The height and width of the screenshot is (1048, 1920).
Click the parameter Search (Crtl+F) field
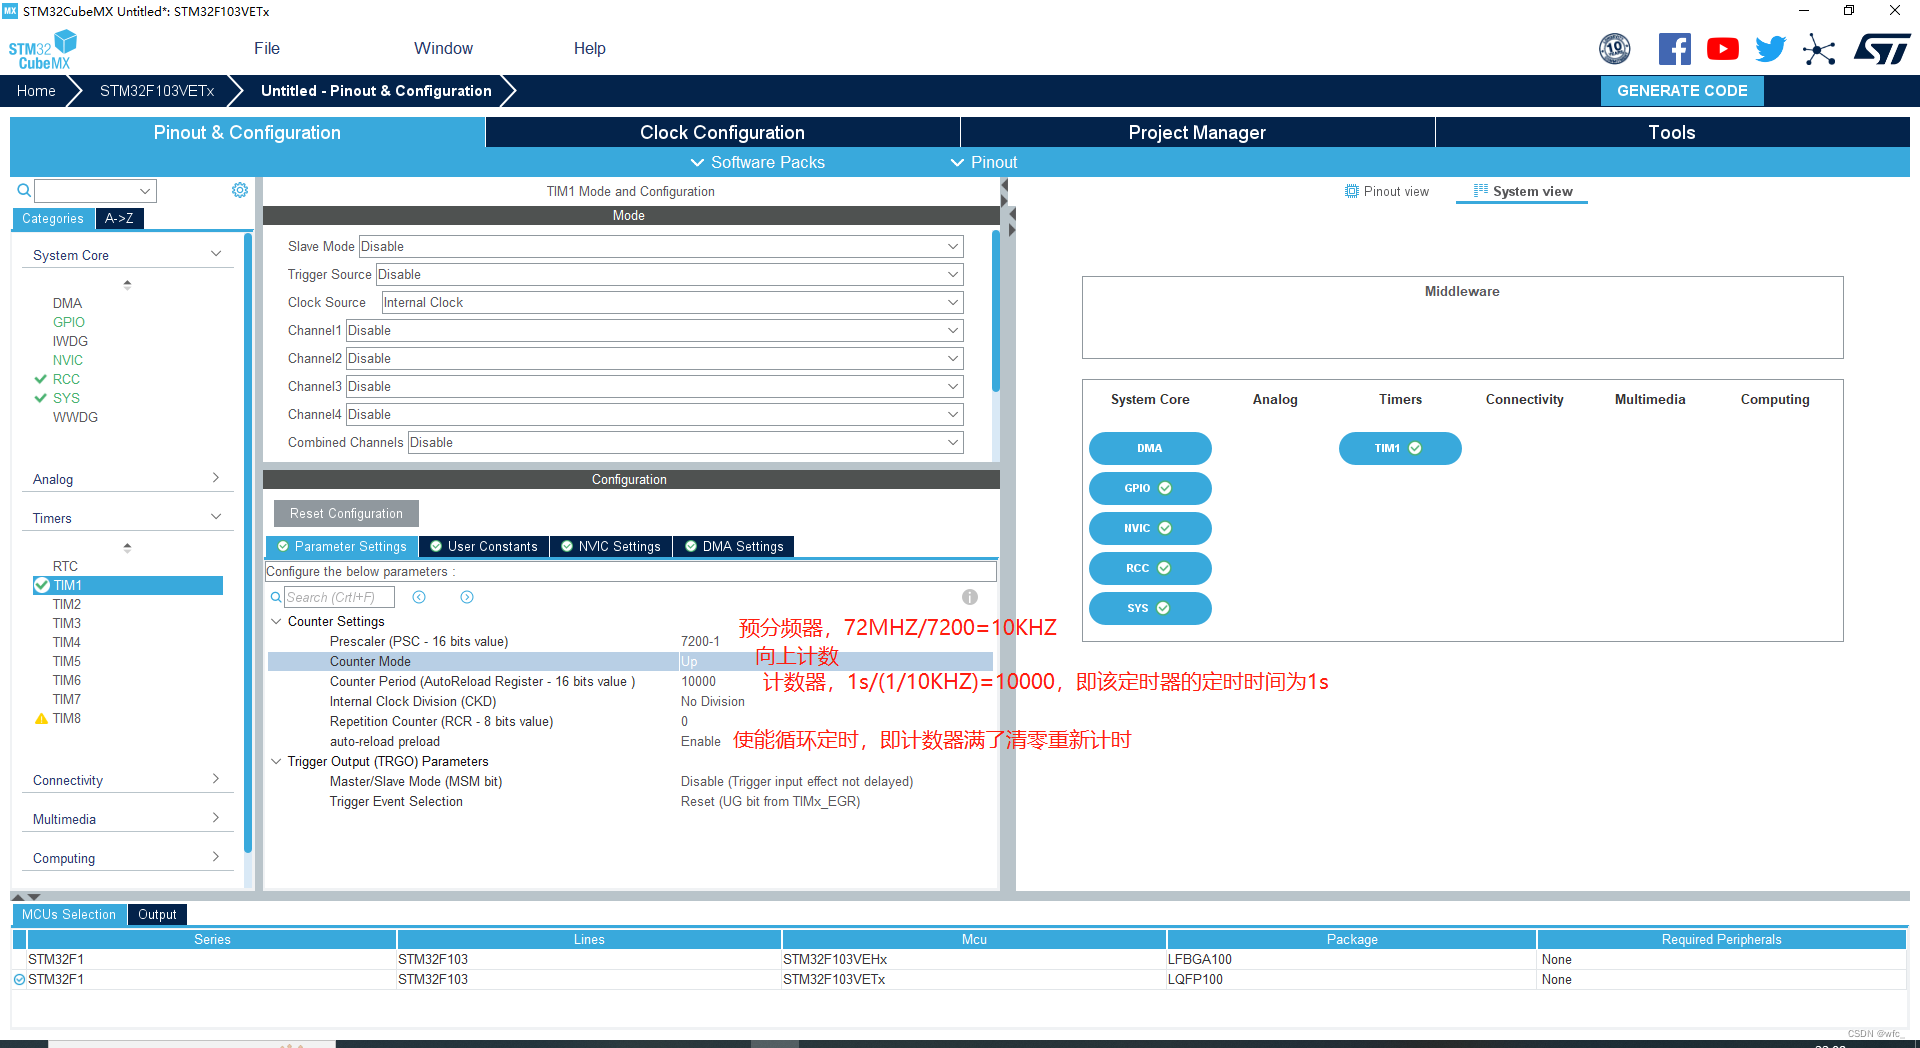coord(339,597)
